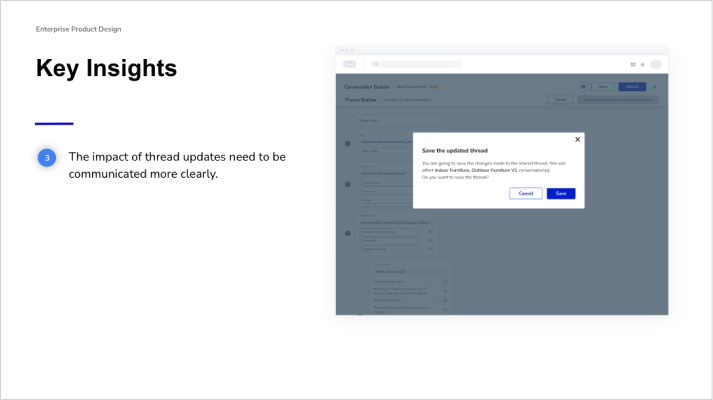
Task: Click the Key Insights heading
Action: [x=106, y=68]
